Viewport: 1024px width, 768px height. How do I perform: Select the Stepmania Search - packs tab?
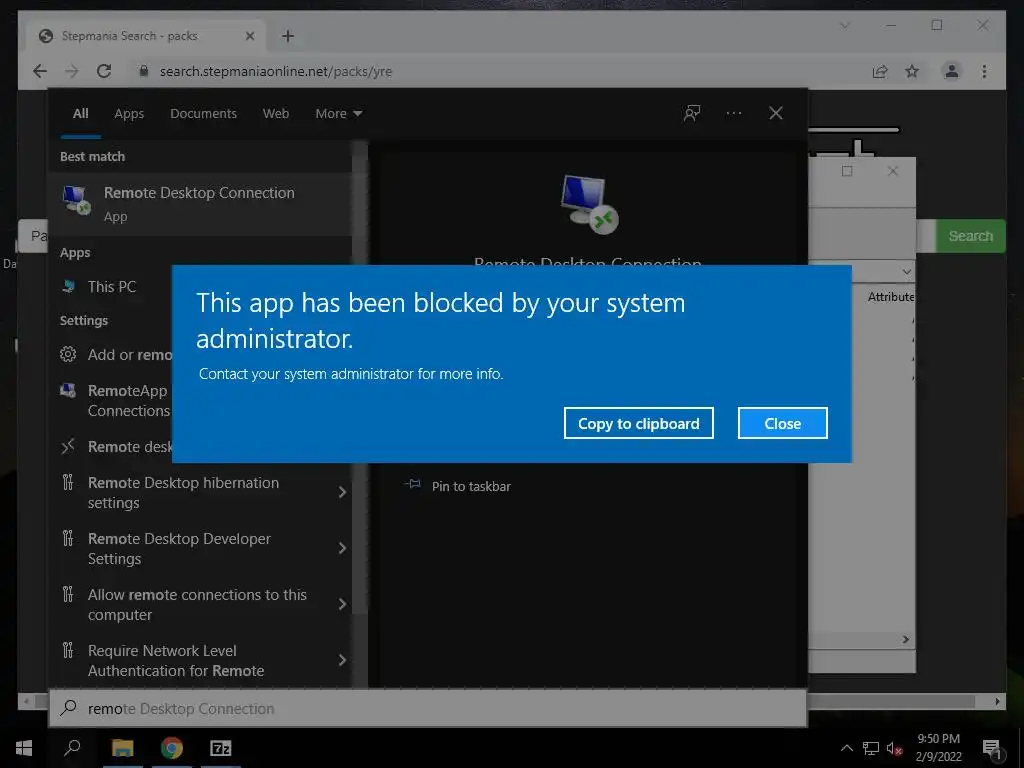146,36
